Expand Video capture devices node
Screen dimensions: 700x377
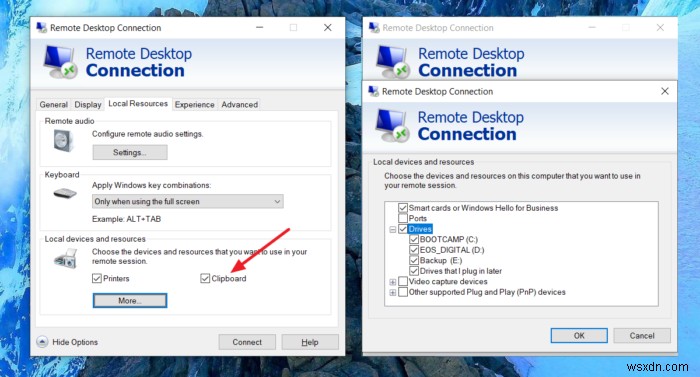click(392, 282)
